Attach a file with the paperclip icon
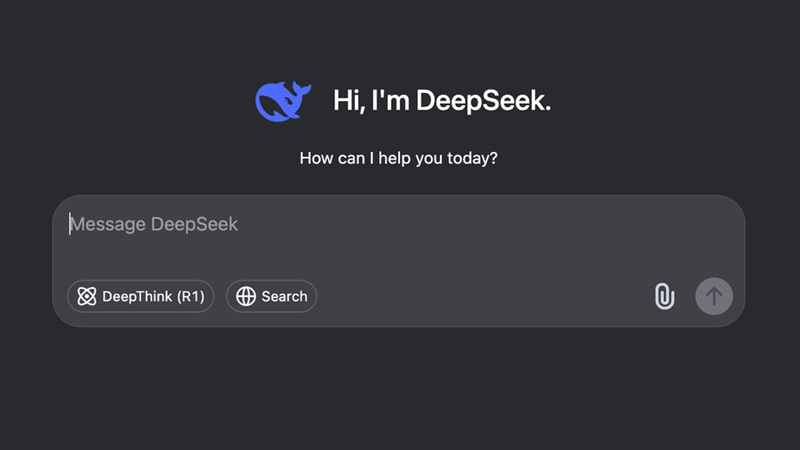Viewport: 800px width, 450px height. [664, 296]
